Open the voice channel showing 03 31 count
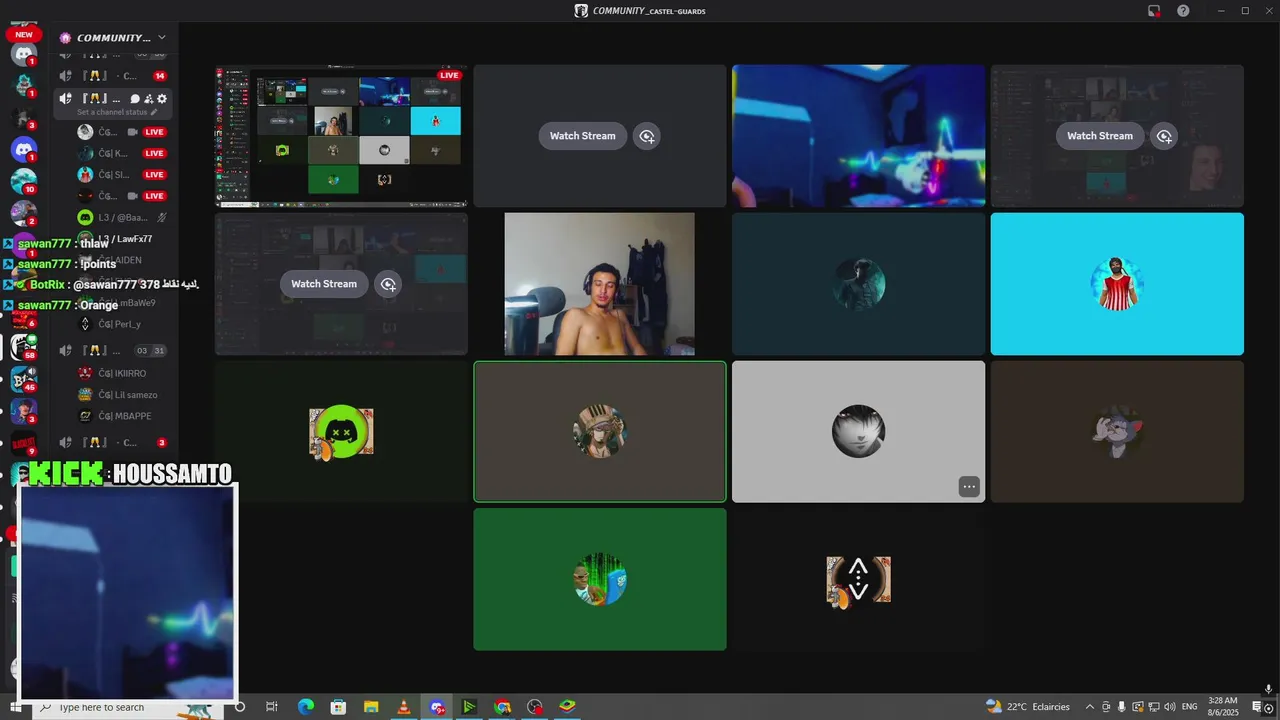The width and height of the screenshot is (1280, 720). tap(112, 351)
